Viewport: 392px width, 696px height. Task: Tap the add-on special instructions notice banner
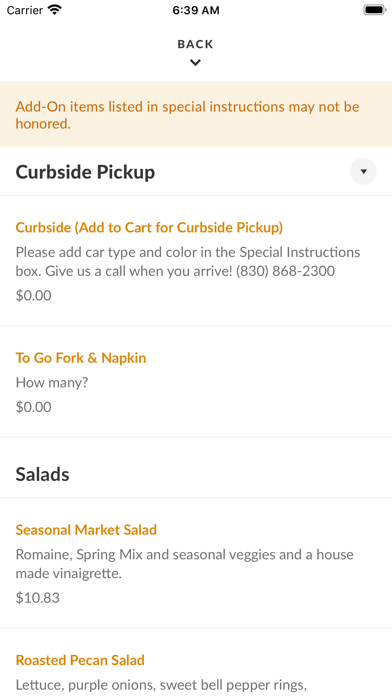click(x=196, y=115)
